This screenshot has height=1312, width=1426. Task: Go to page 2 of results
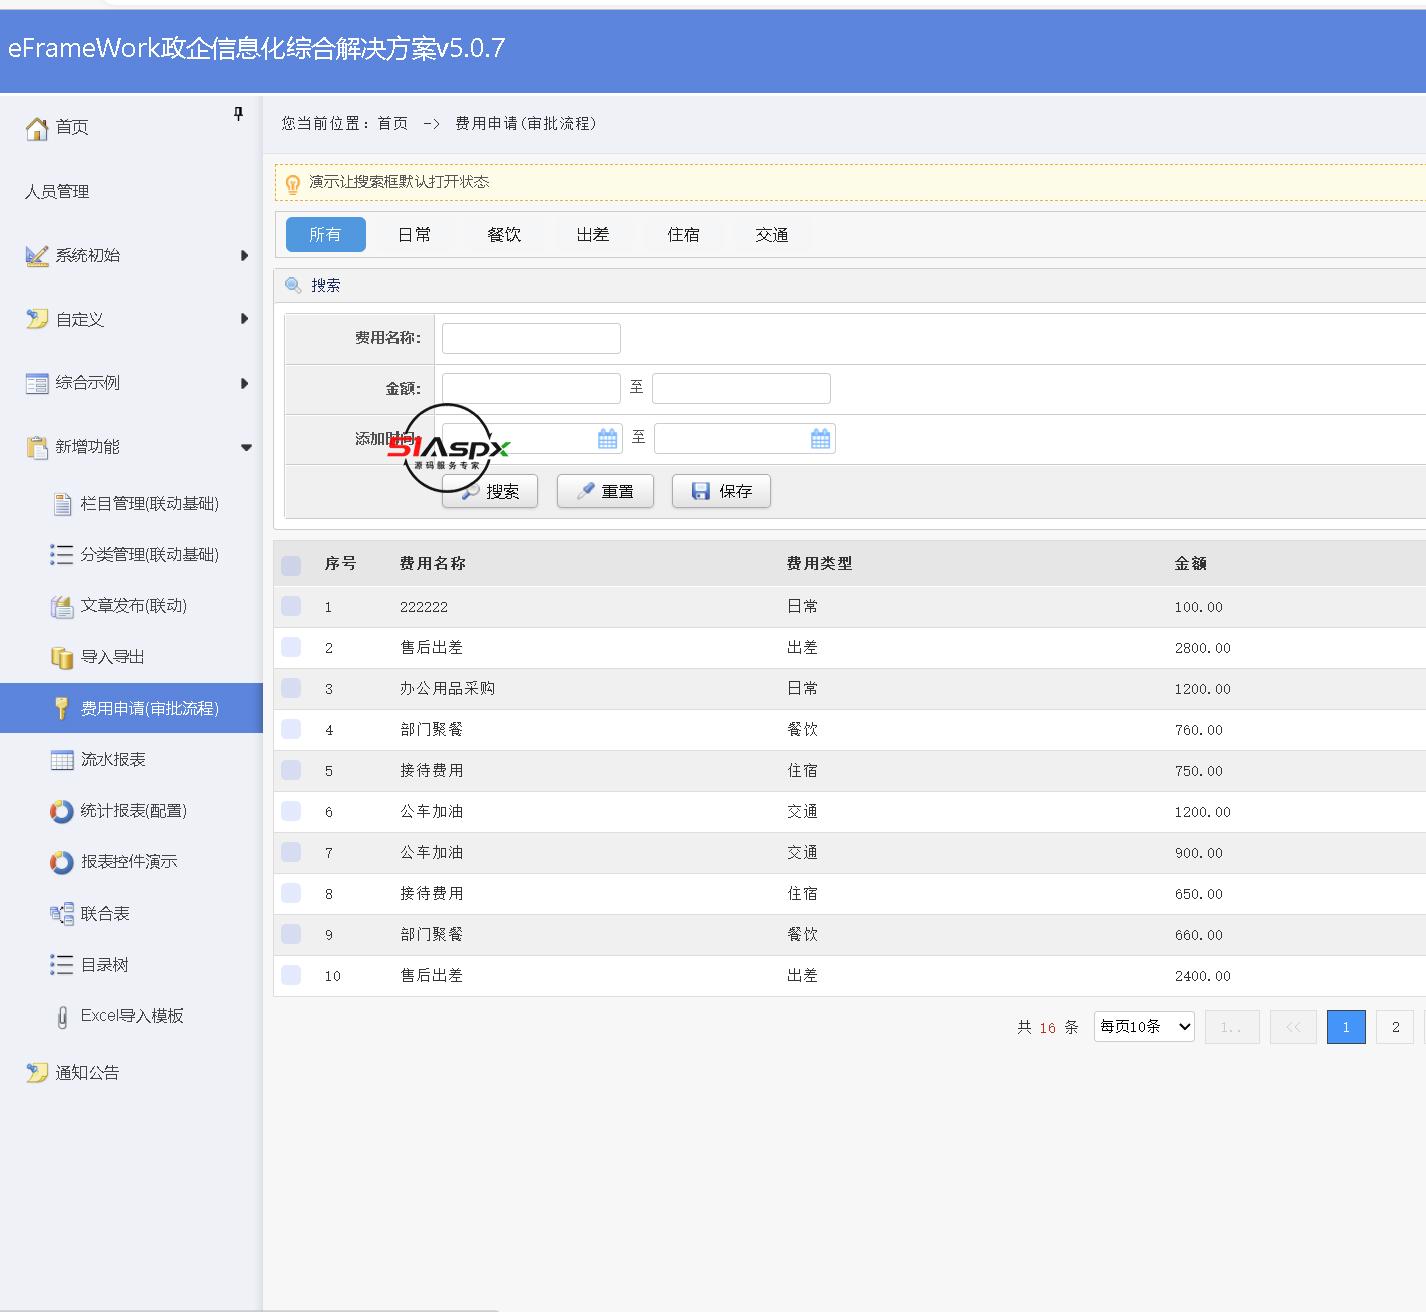point(1395,1027)
